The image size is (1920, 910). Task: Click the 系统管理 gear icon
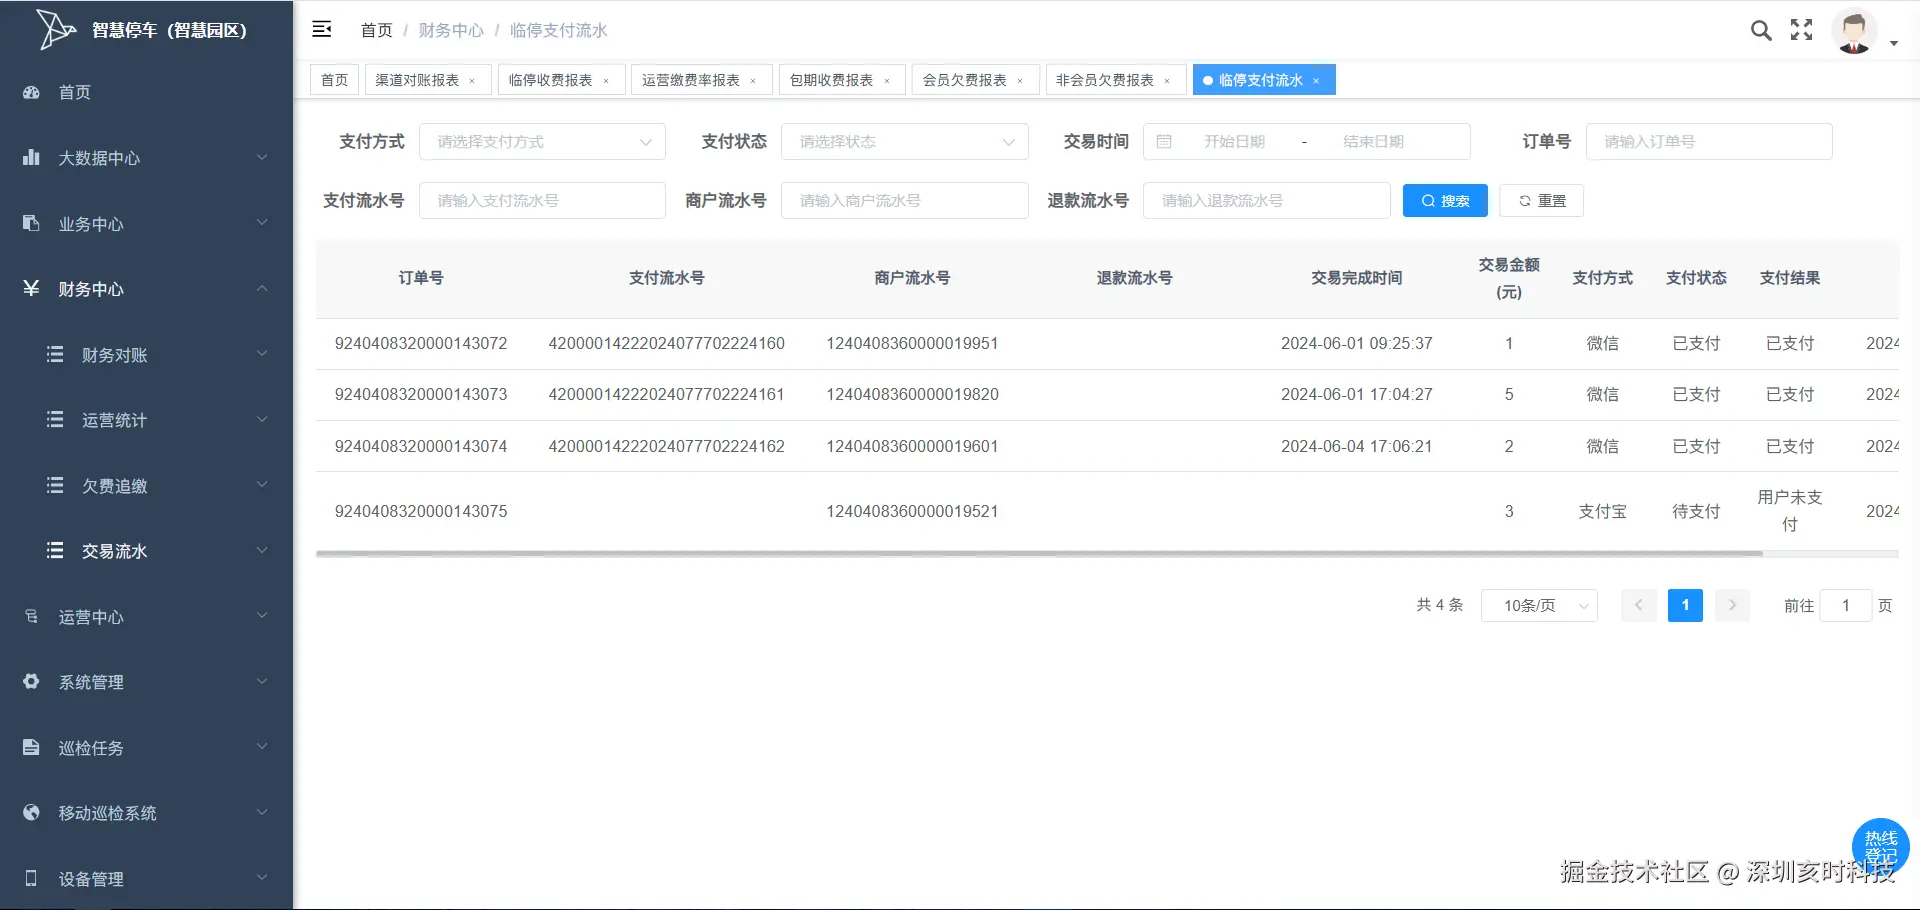pyautogui.click(x=31, y=681)
